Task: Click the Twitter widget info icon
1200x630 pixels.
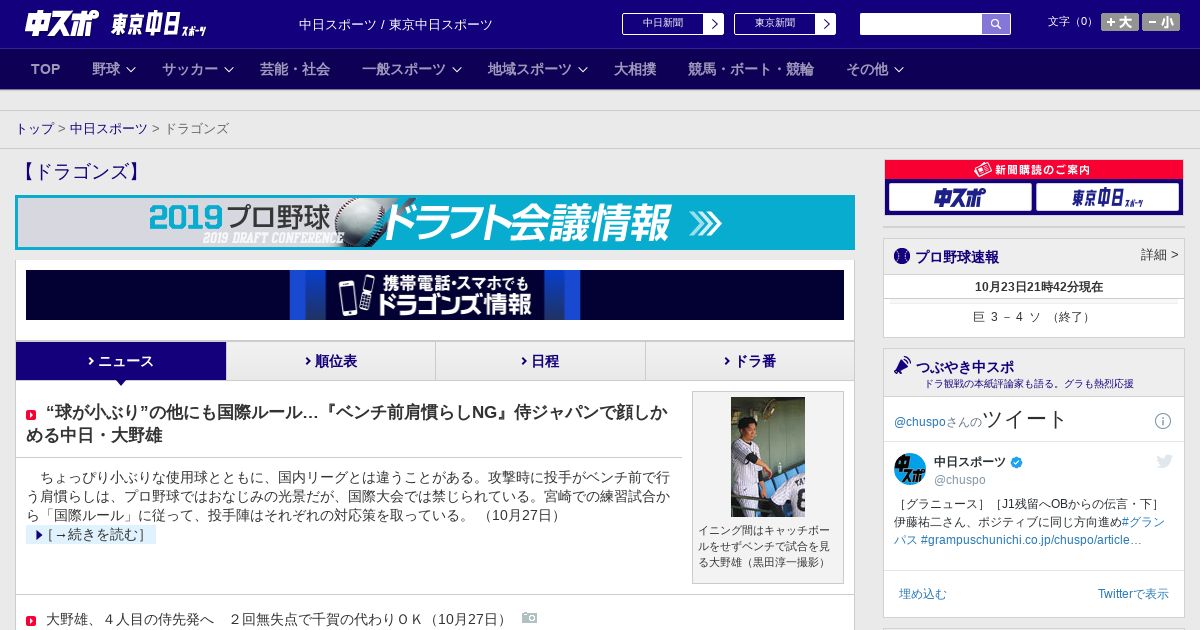Action: click(1163, 421)
